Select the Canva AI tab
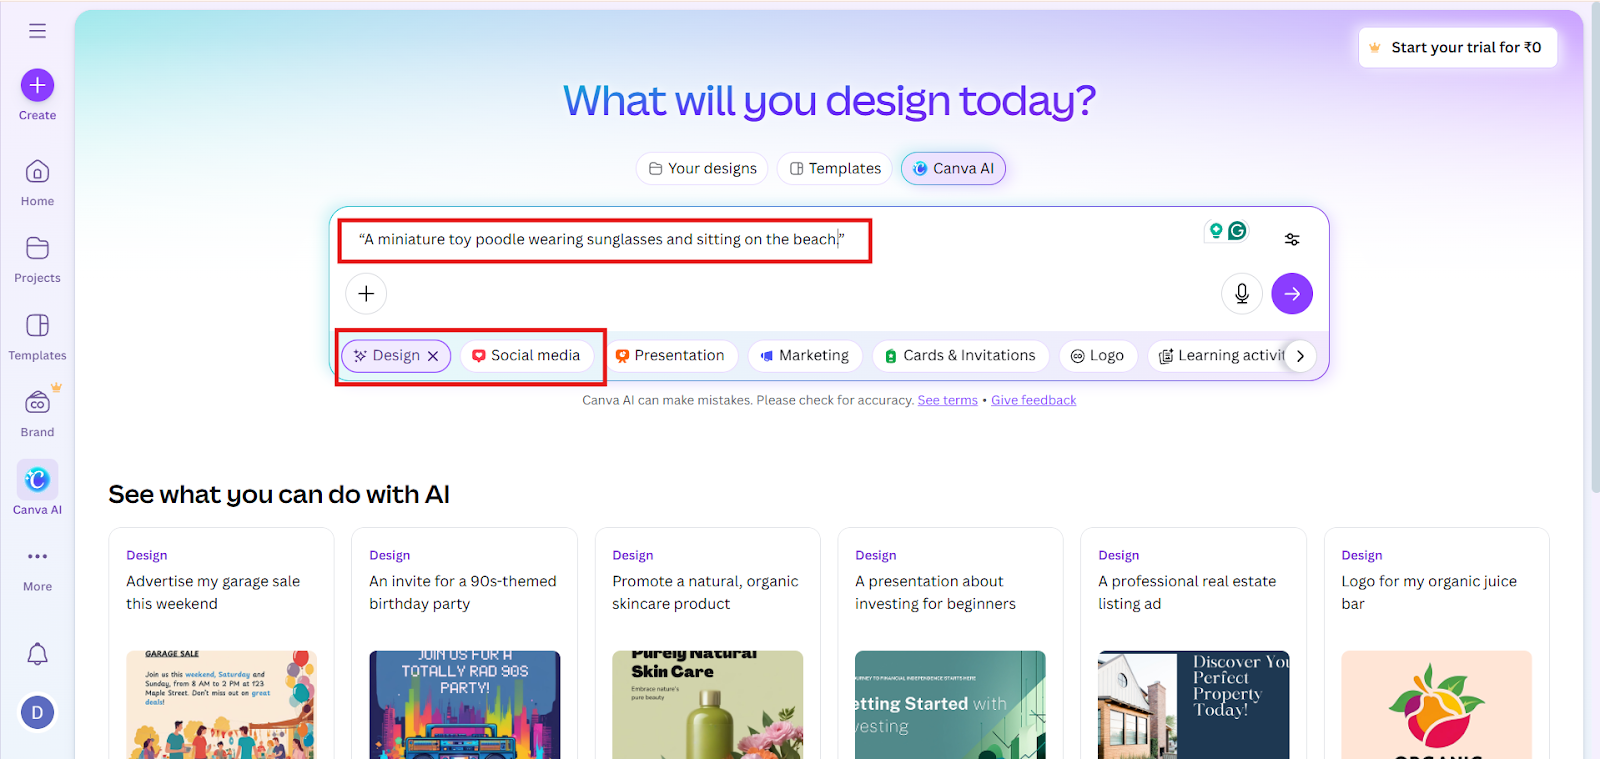The image size is (1600, 759). 953,168
